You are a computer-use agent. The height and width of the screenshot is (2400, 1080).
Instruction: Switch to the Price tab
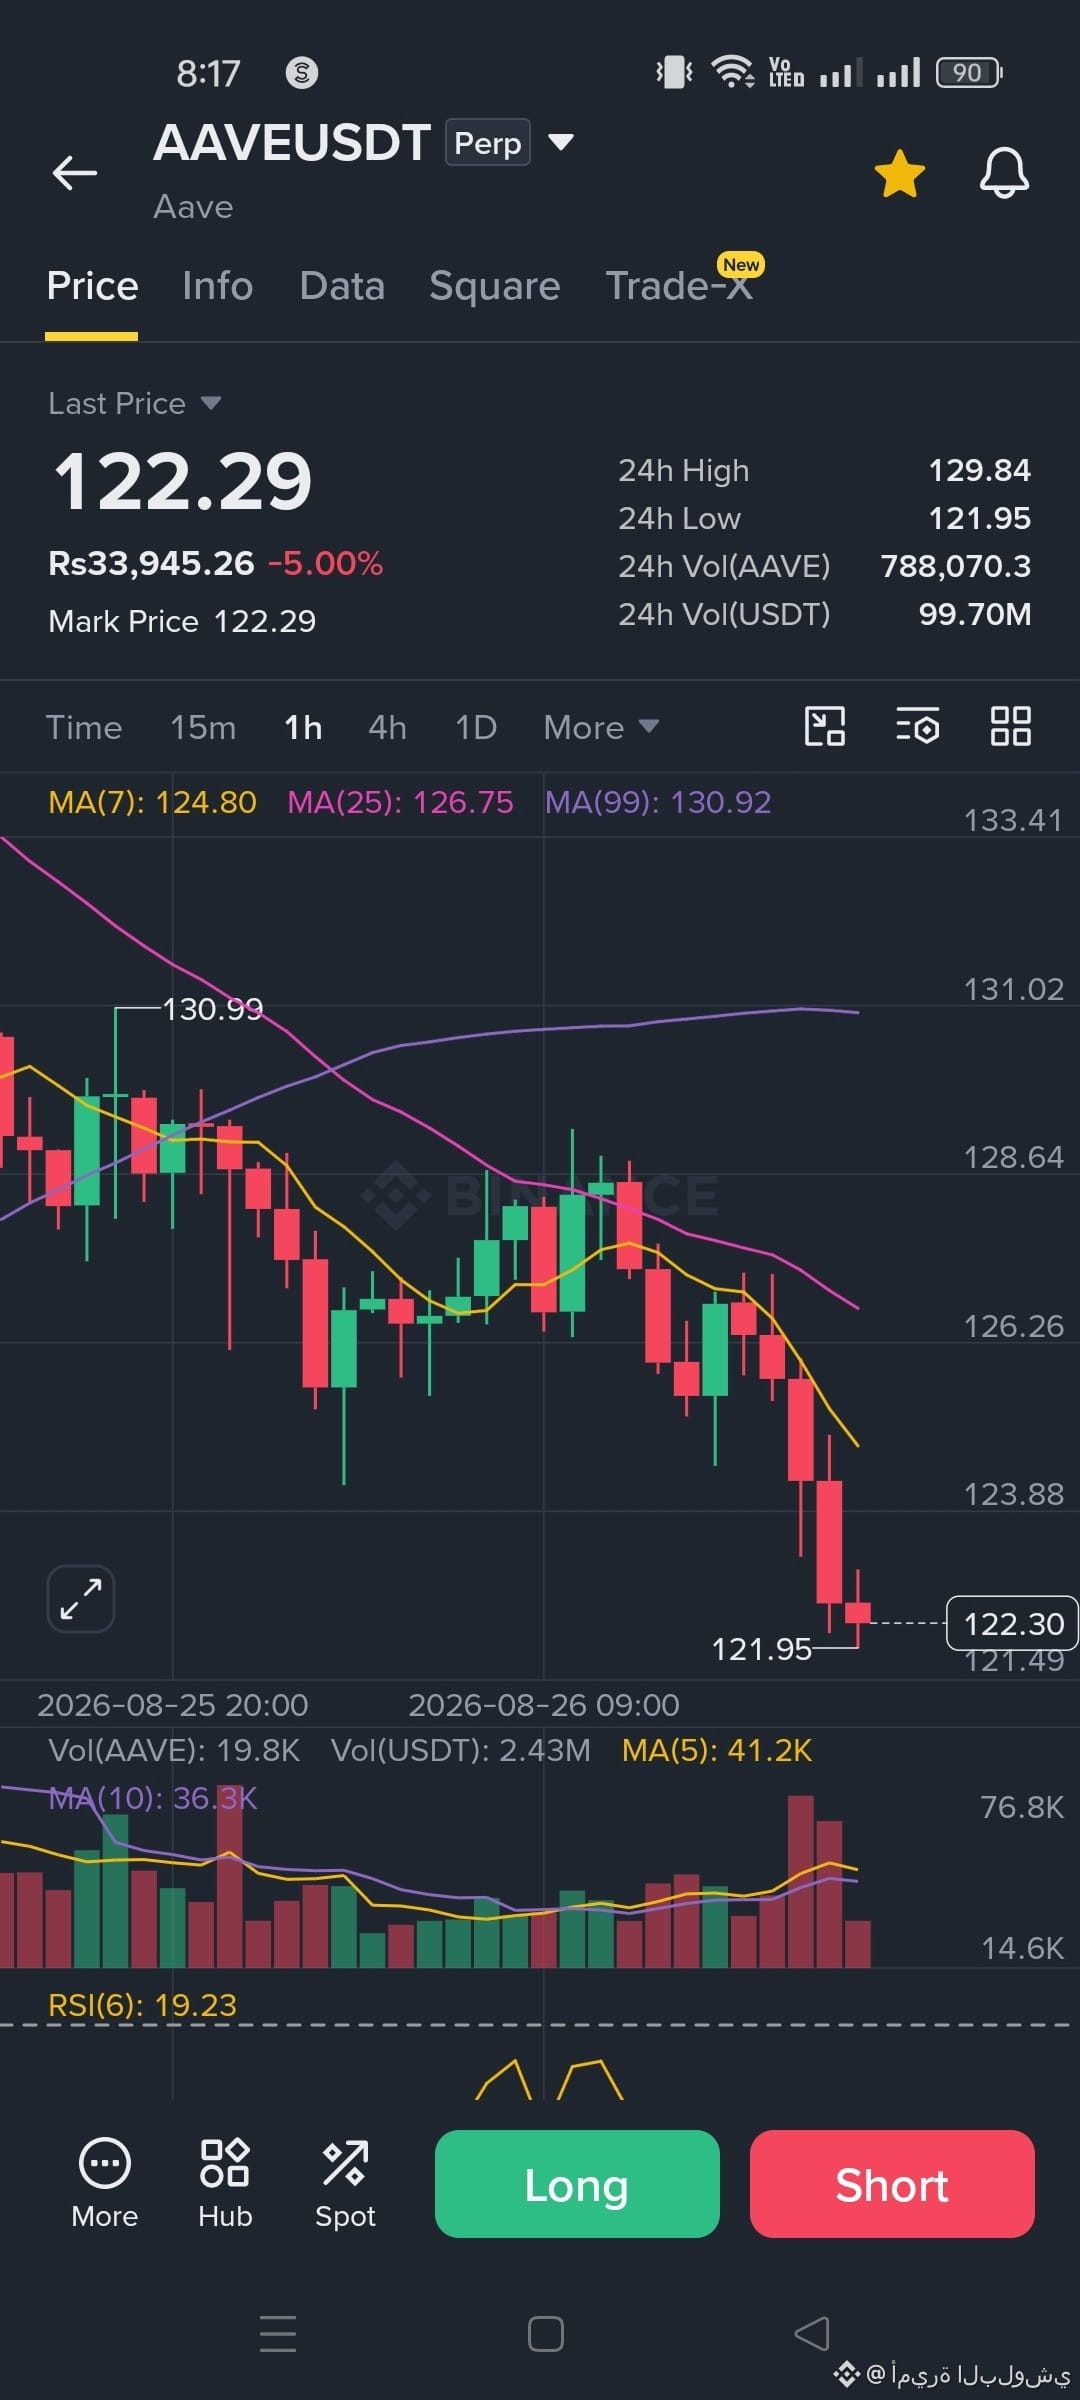[92, 286]
